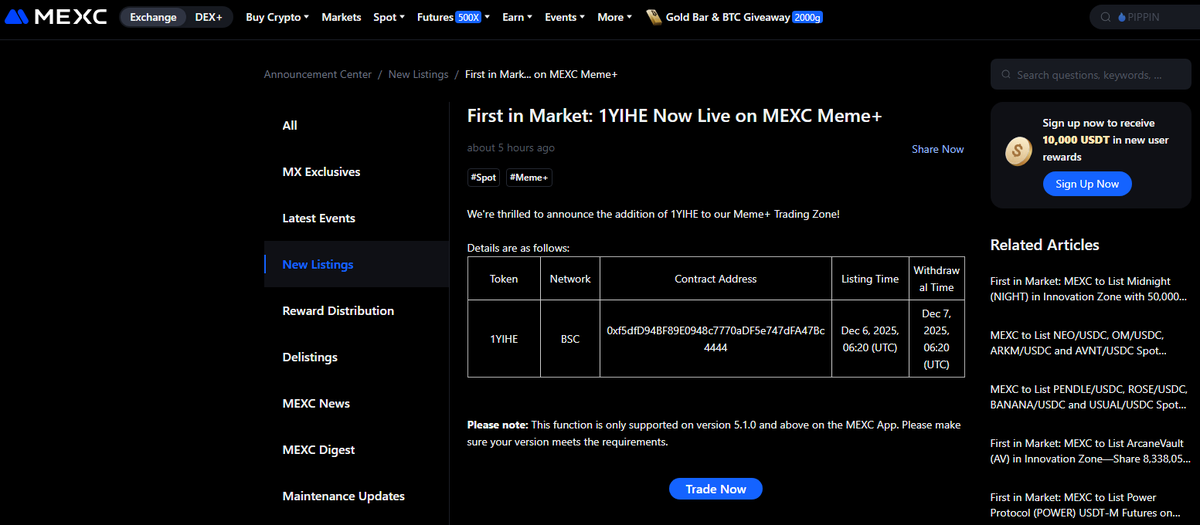Click the search magnifier icon in header
The width and height of the screenshot is (1200, 525).
(1105, 17)
